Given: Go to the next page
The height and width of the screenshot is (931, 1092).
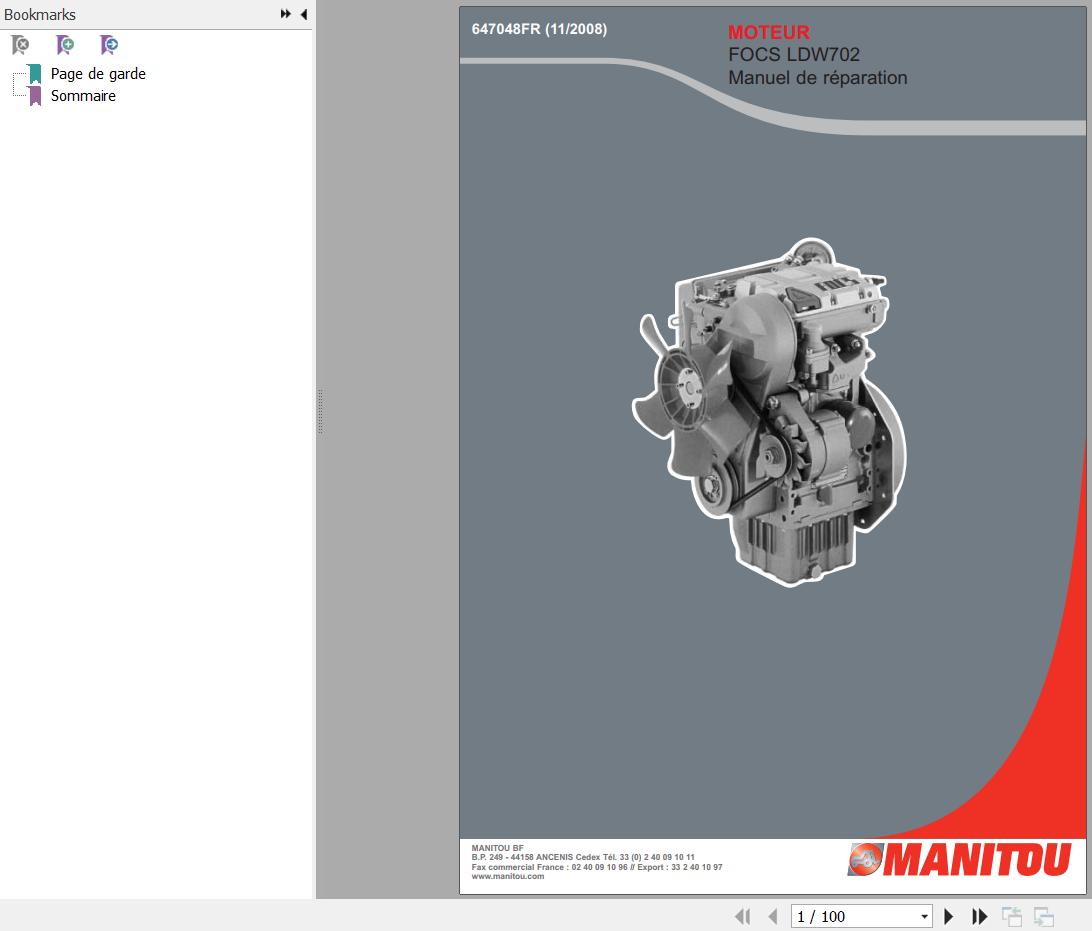Looking at the screenshot, I should click(x=948, y=916).
